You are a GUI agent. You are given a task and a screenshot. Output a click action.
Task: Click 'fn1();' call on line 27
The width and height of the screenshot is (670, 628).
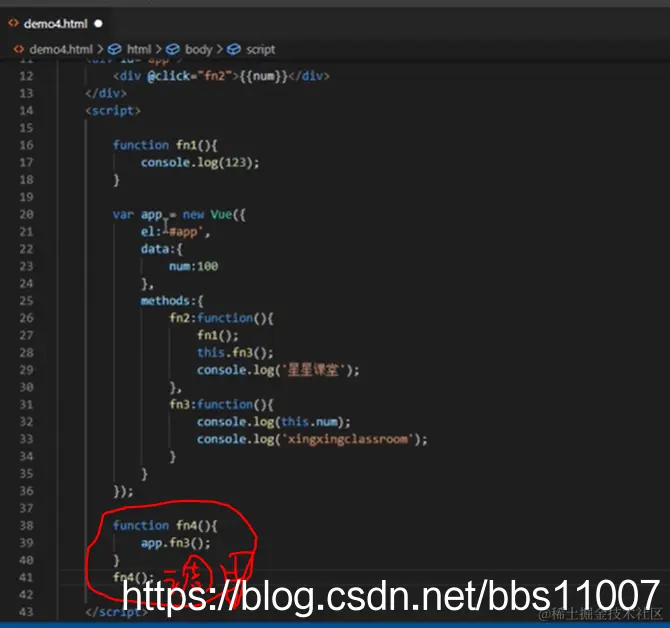pos(217,335)
